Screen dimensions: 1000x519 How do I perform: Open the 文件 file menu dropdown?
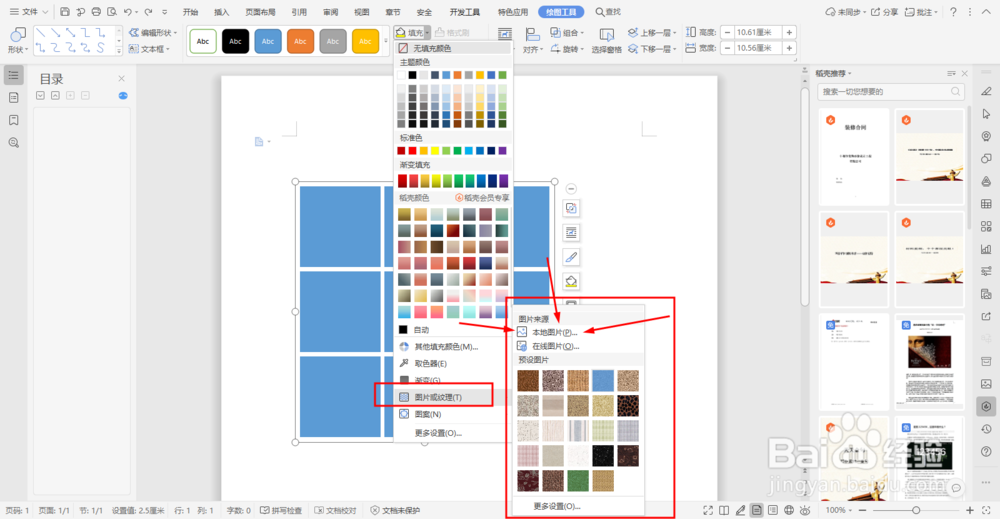pos(29,11)
